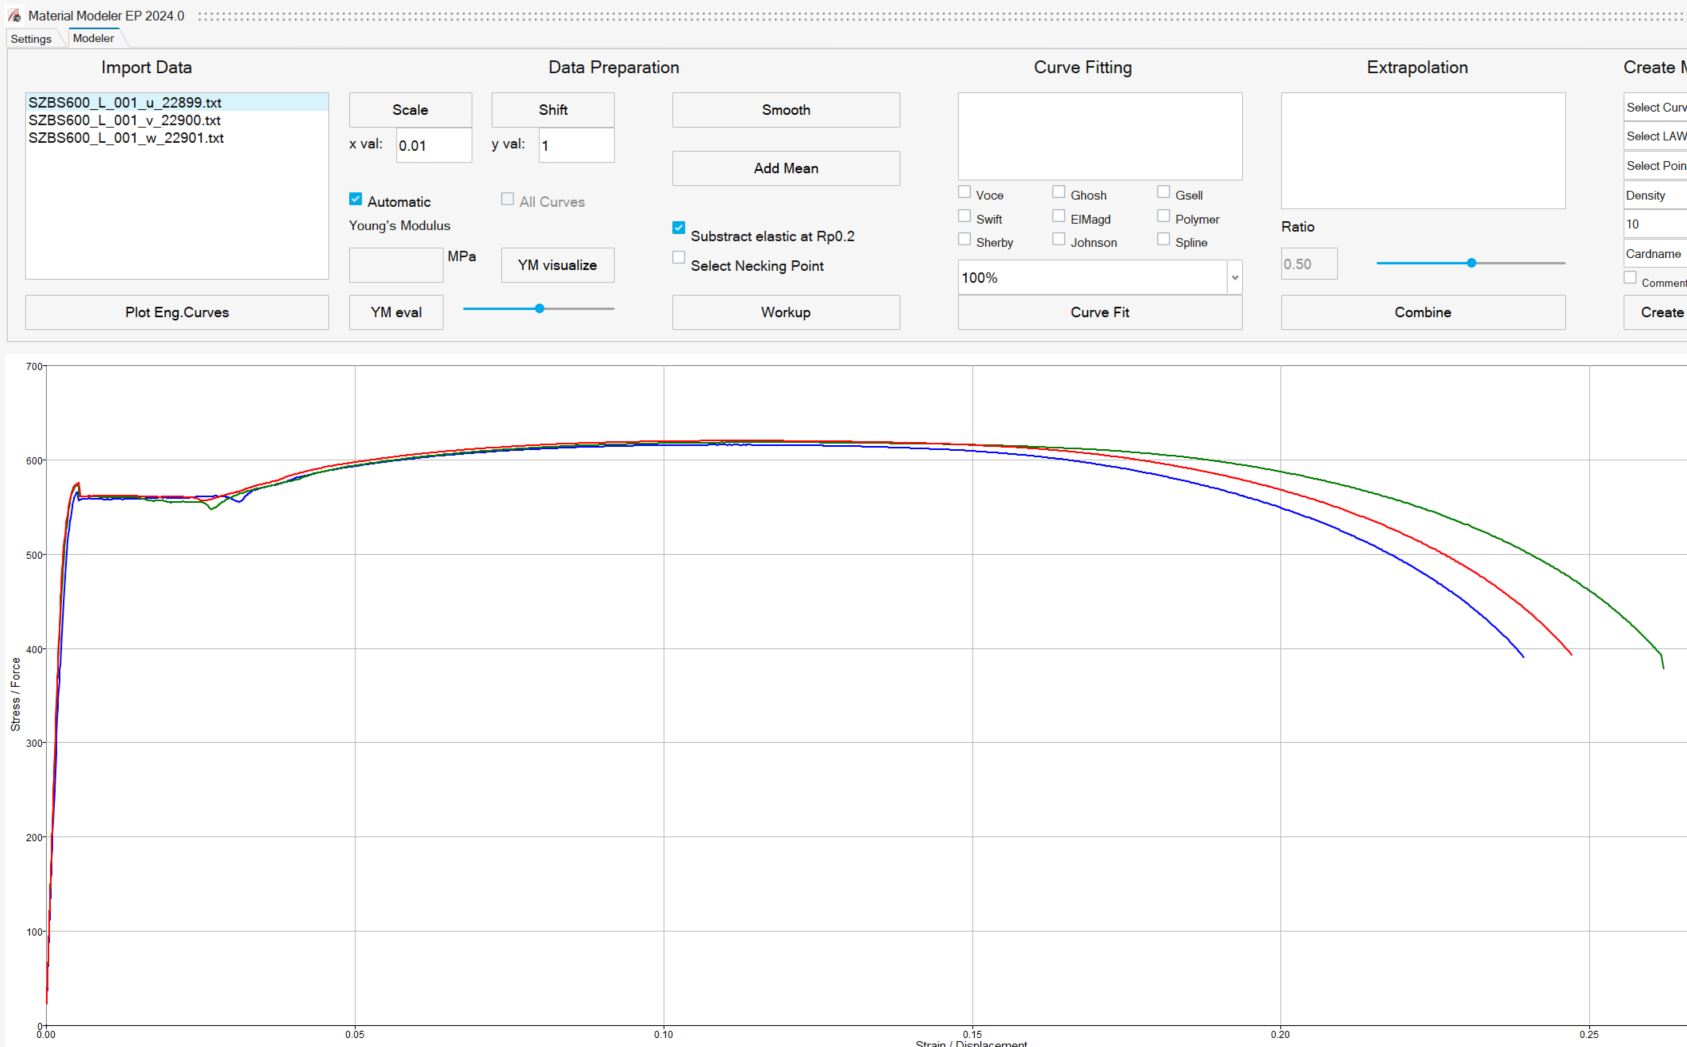Uncheck Automatic Young's Modulus checkbox

click(356, 200)
